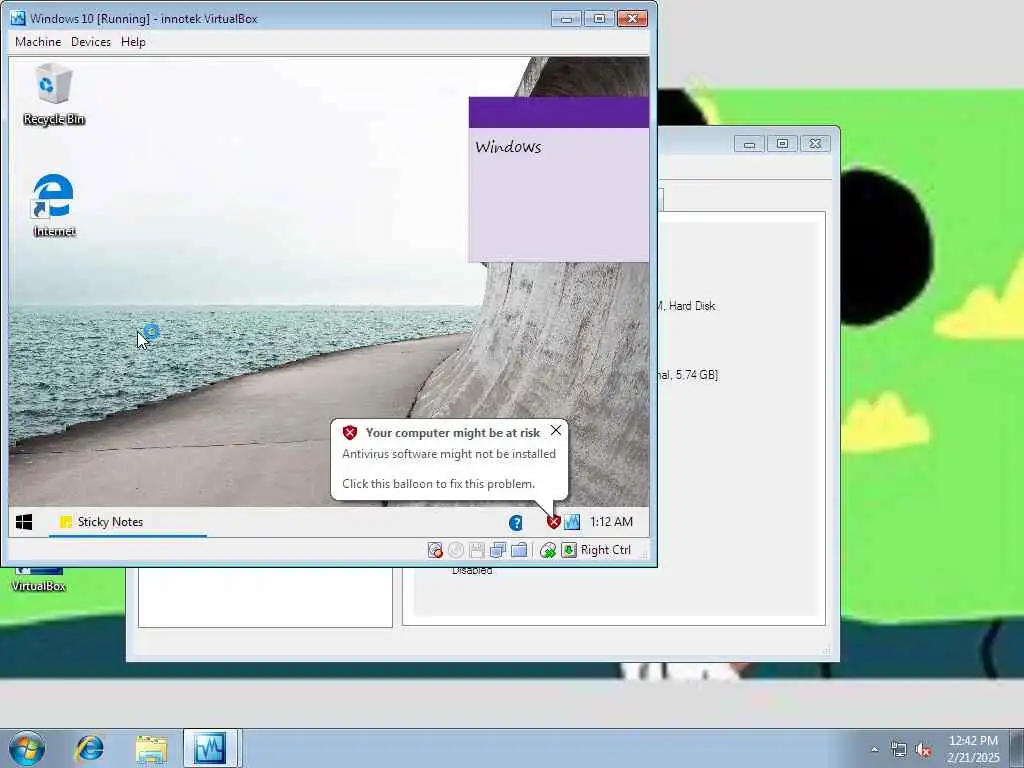Close the background VirtualBox manager window

tap(815, 144)
